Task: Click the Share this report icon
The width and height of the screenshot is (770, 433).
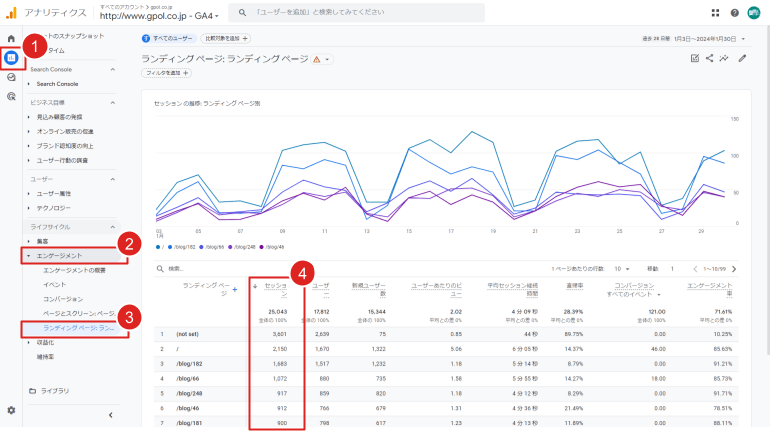Action: (x=710, y=59)
